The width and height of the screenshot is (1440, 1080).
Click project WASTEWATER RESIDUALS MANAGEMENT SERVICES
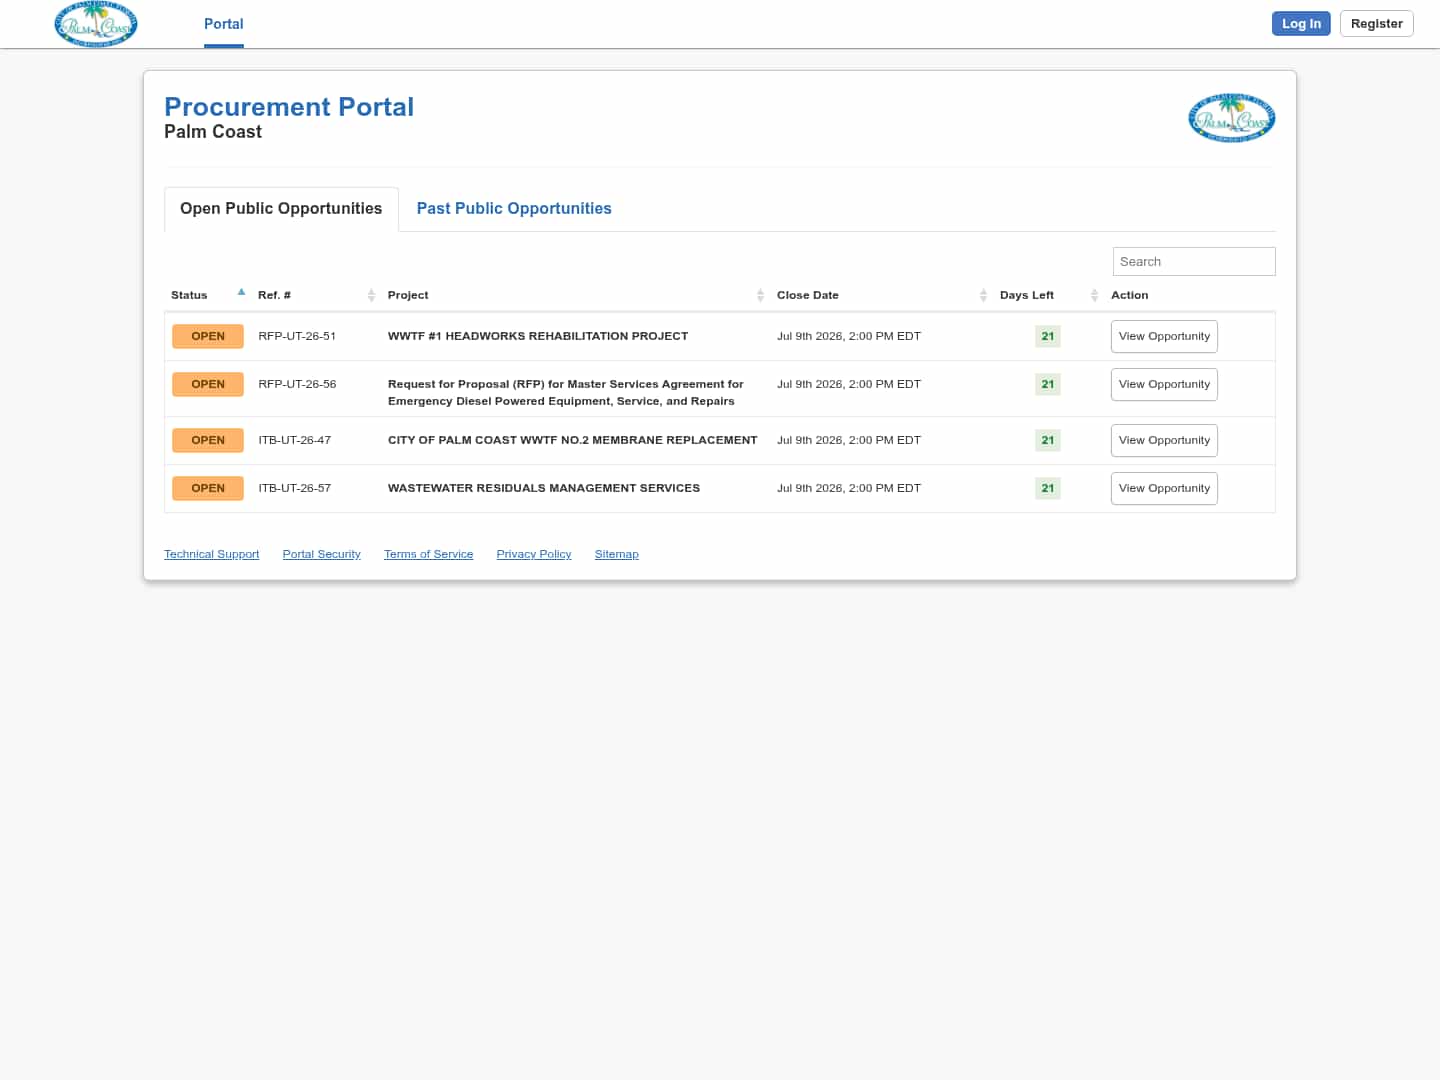[544, 488]
